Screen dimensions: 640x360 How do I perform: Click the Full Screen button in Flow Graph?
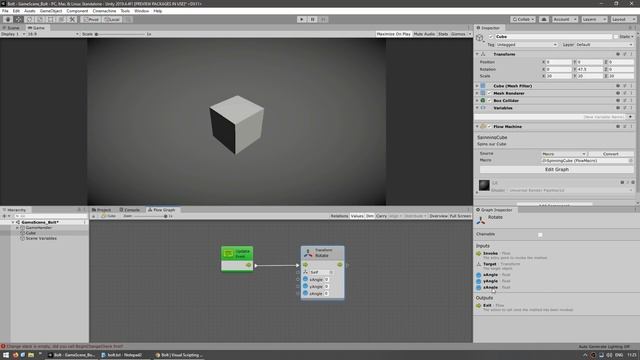coord(460,216)
